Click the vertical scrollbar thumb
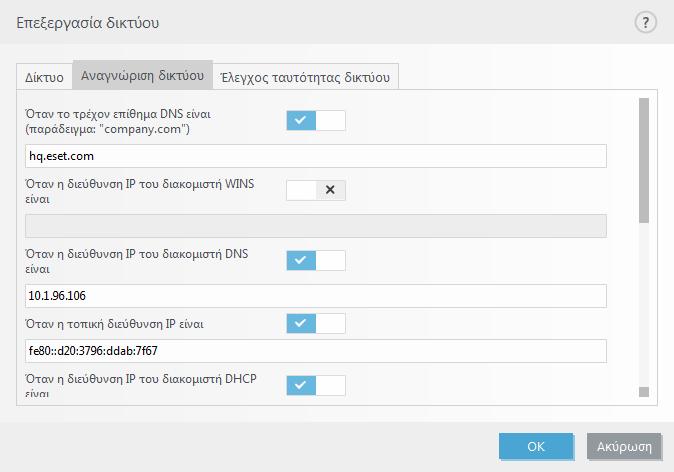 (x=643, y=160)
